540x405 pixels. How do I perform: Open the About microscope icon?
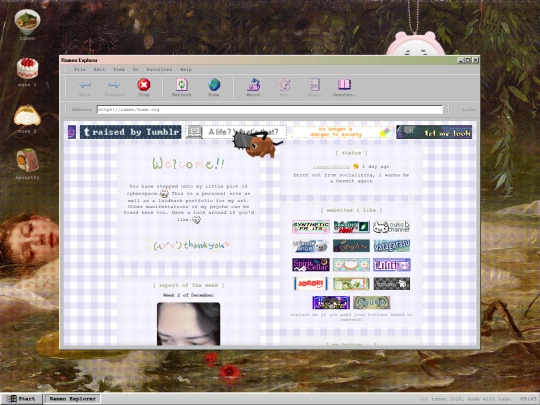point(253,85)
